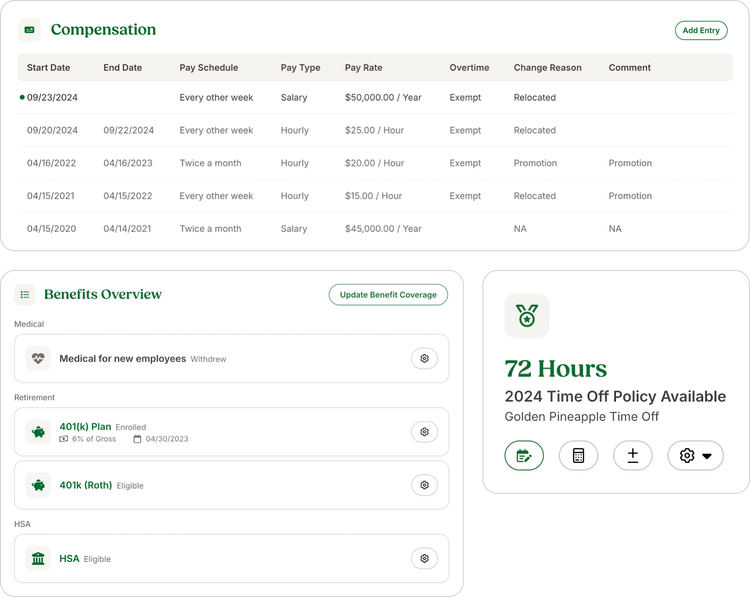Screen dimensions: 750x597
Task: Click the time off award medal icon
Action: (526, 316)
